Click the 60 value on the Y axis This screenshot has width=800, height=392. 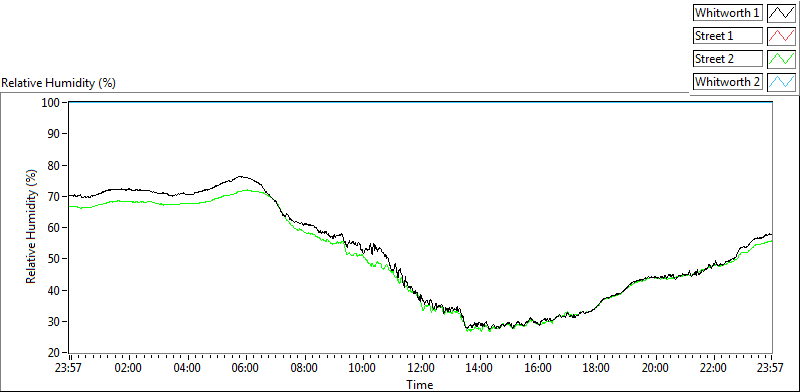(x=55, y=228)
